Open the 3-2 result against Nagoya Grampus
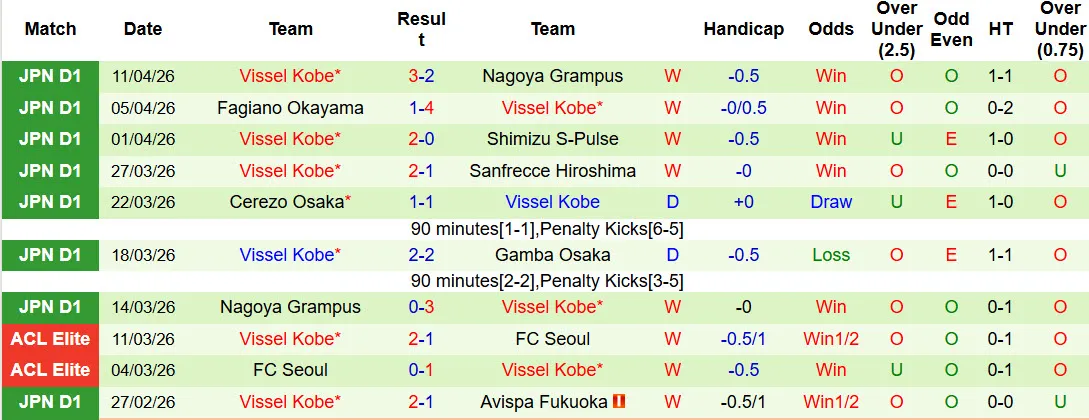This screenshot has width=1089, height=420. [x=421, y=76]
